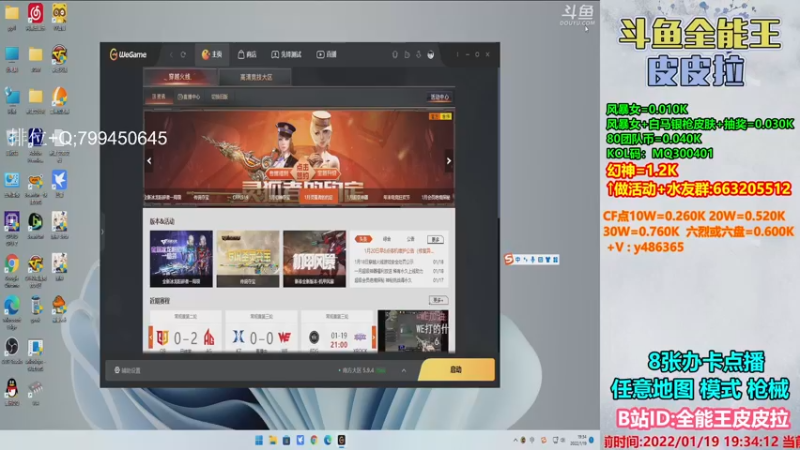Open 辅助设置 at the bottom left
This screenshot has width=800, height=450.
point(128,370)
